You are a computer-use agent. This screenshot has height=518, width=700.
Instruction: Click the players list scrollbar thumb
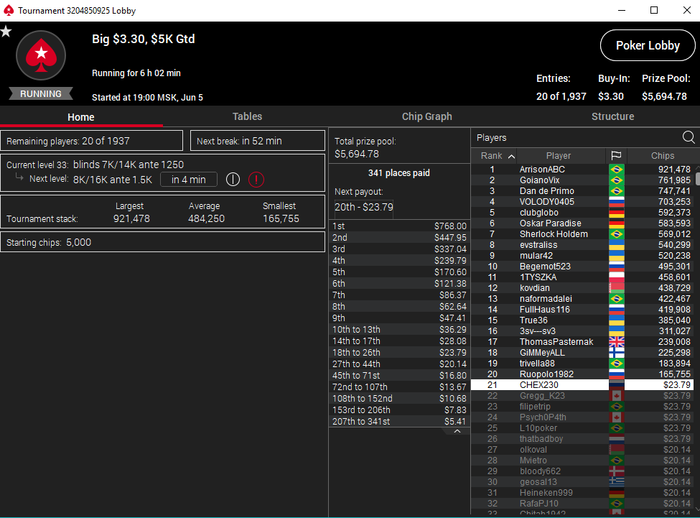coord(697,179)
